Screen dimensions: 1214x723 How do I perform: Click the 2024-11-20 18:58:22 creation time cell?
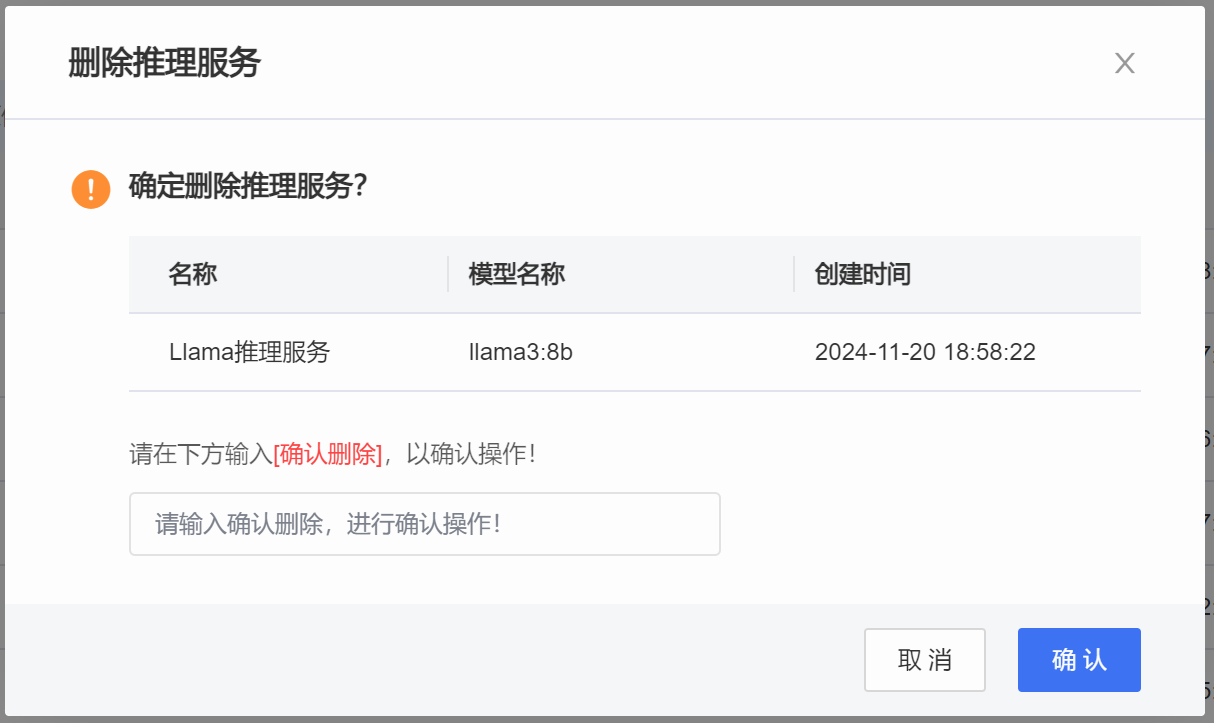click(x=925, y=352)
